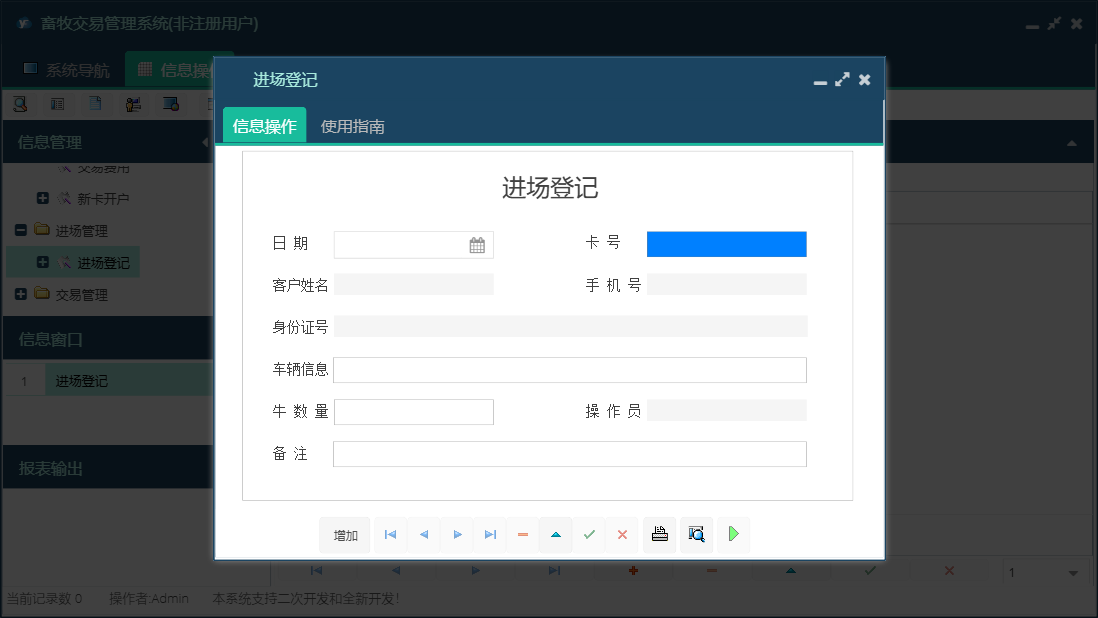Image resolution: width=1098 pixels, height=618 pixels.
Task: Jump to first record with the navigation icon
Action: tap(390, 534)
